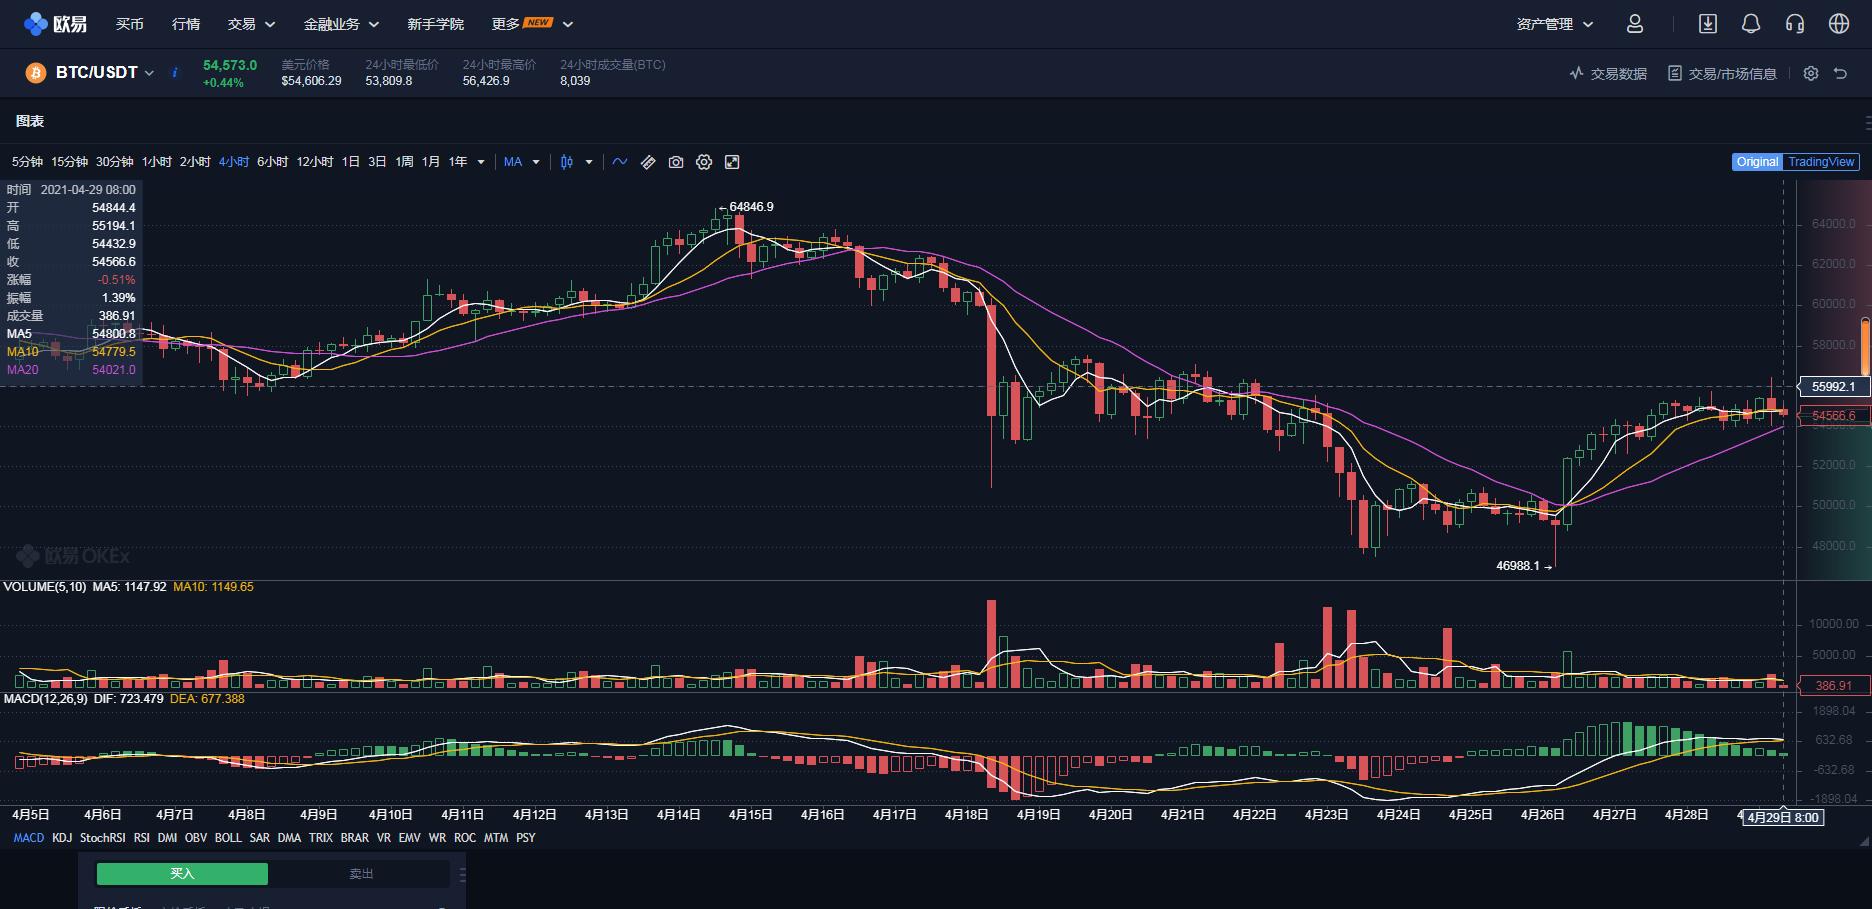The image size is (1872, 909).
Task: Select the 30分钟 interval
Action: tap(115, 162)
